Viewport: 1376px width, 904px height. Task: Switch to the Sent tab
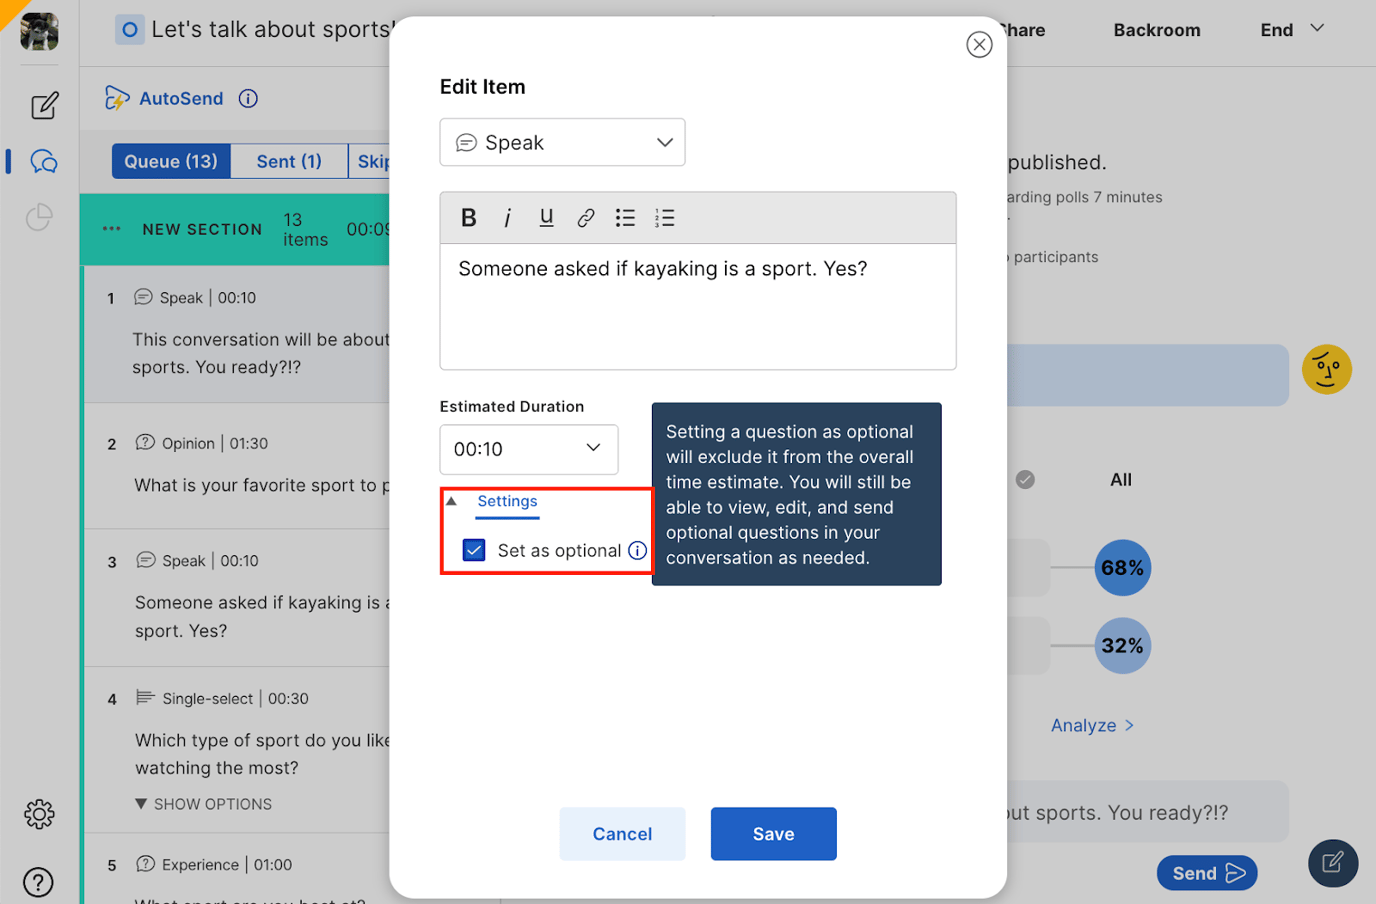[288, 161]
